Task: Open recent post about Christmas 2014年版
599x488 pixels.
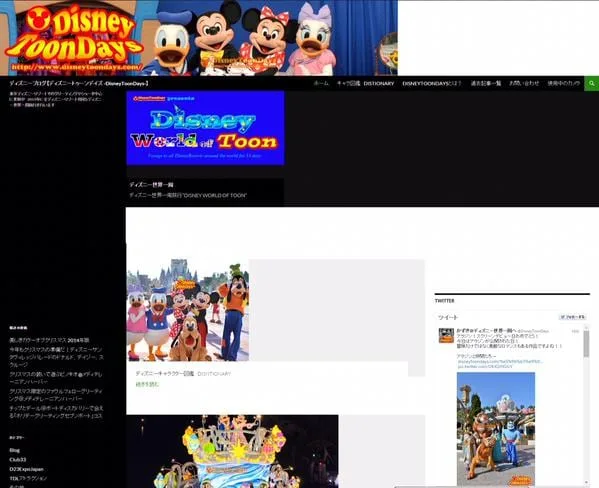Action: (49, 340)
